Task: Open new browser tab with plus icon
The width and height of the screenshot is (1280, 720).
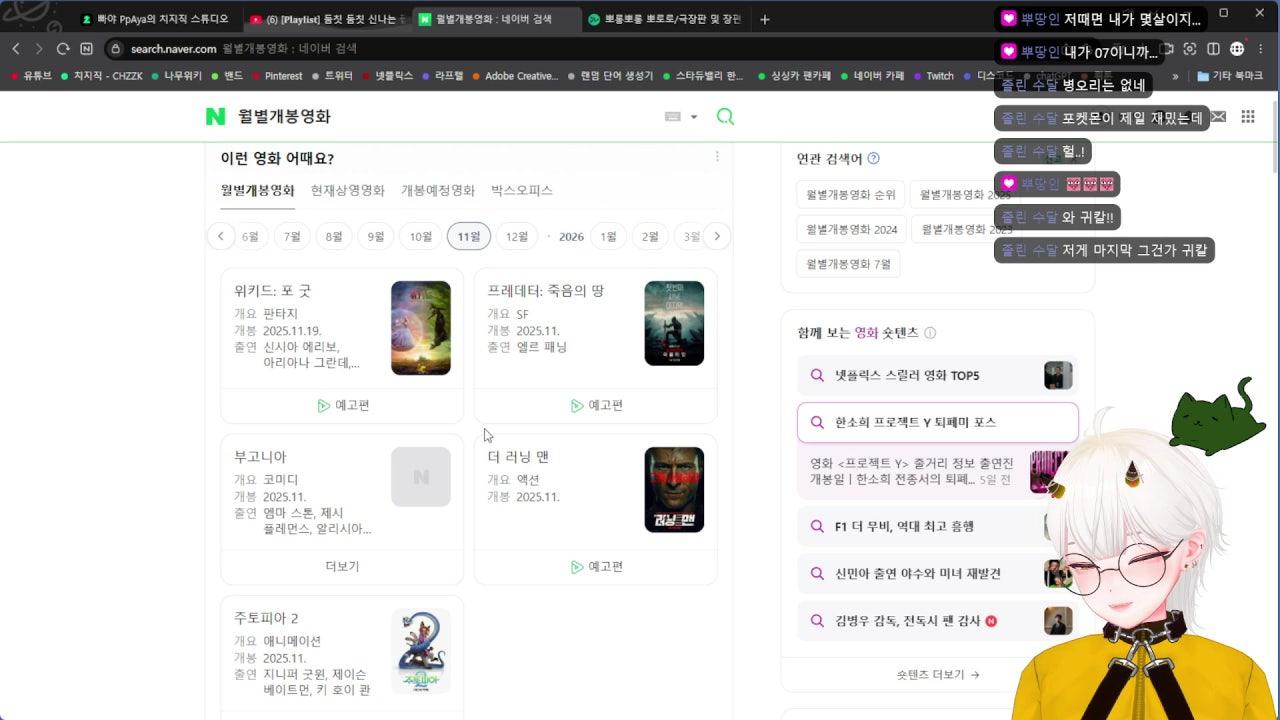Action: pos(765,19)
